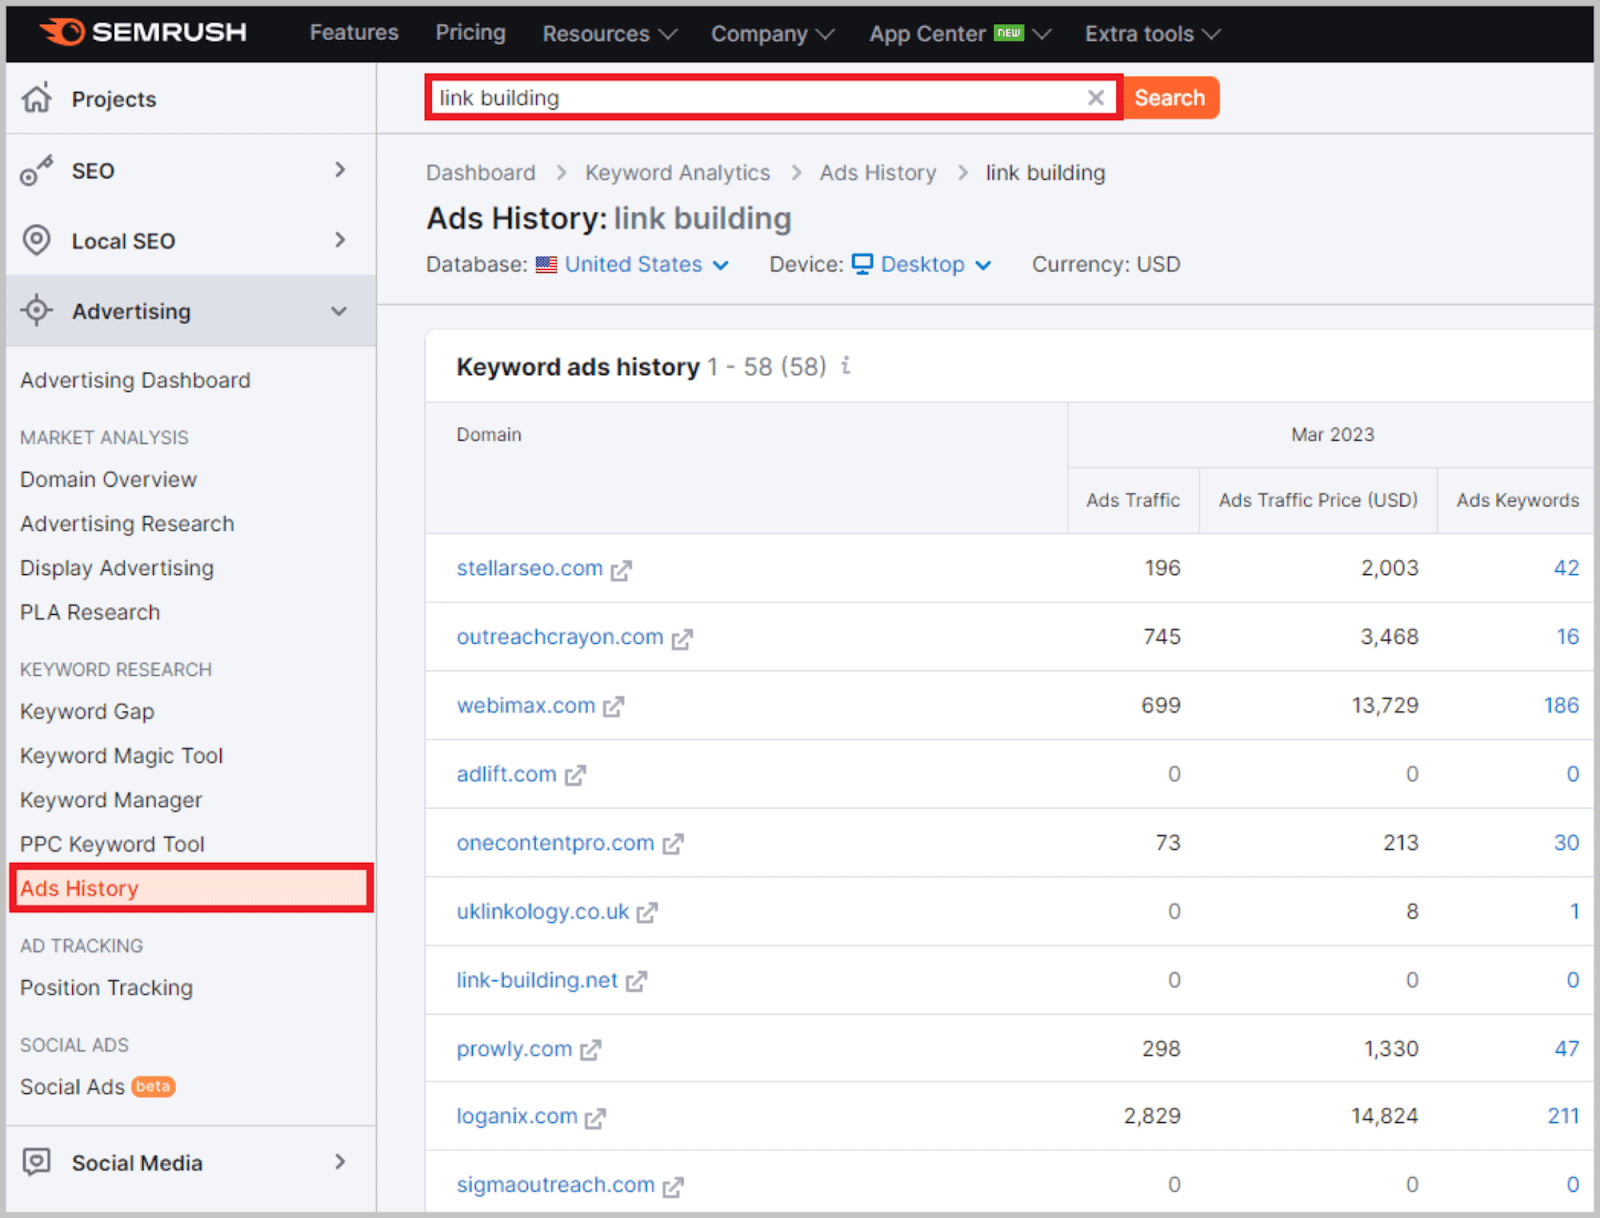Open external link icon for adlift.com

pos(575,776)
